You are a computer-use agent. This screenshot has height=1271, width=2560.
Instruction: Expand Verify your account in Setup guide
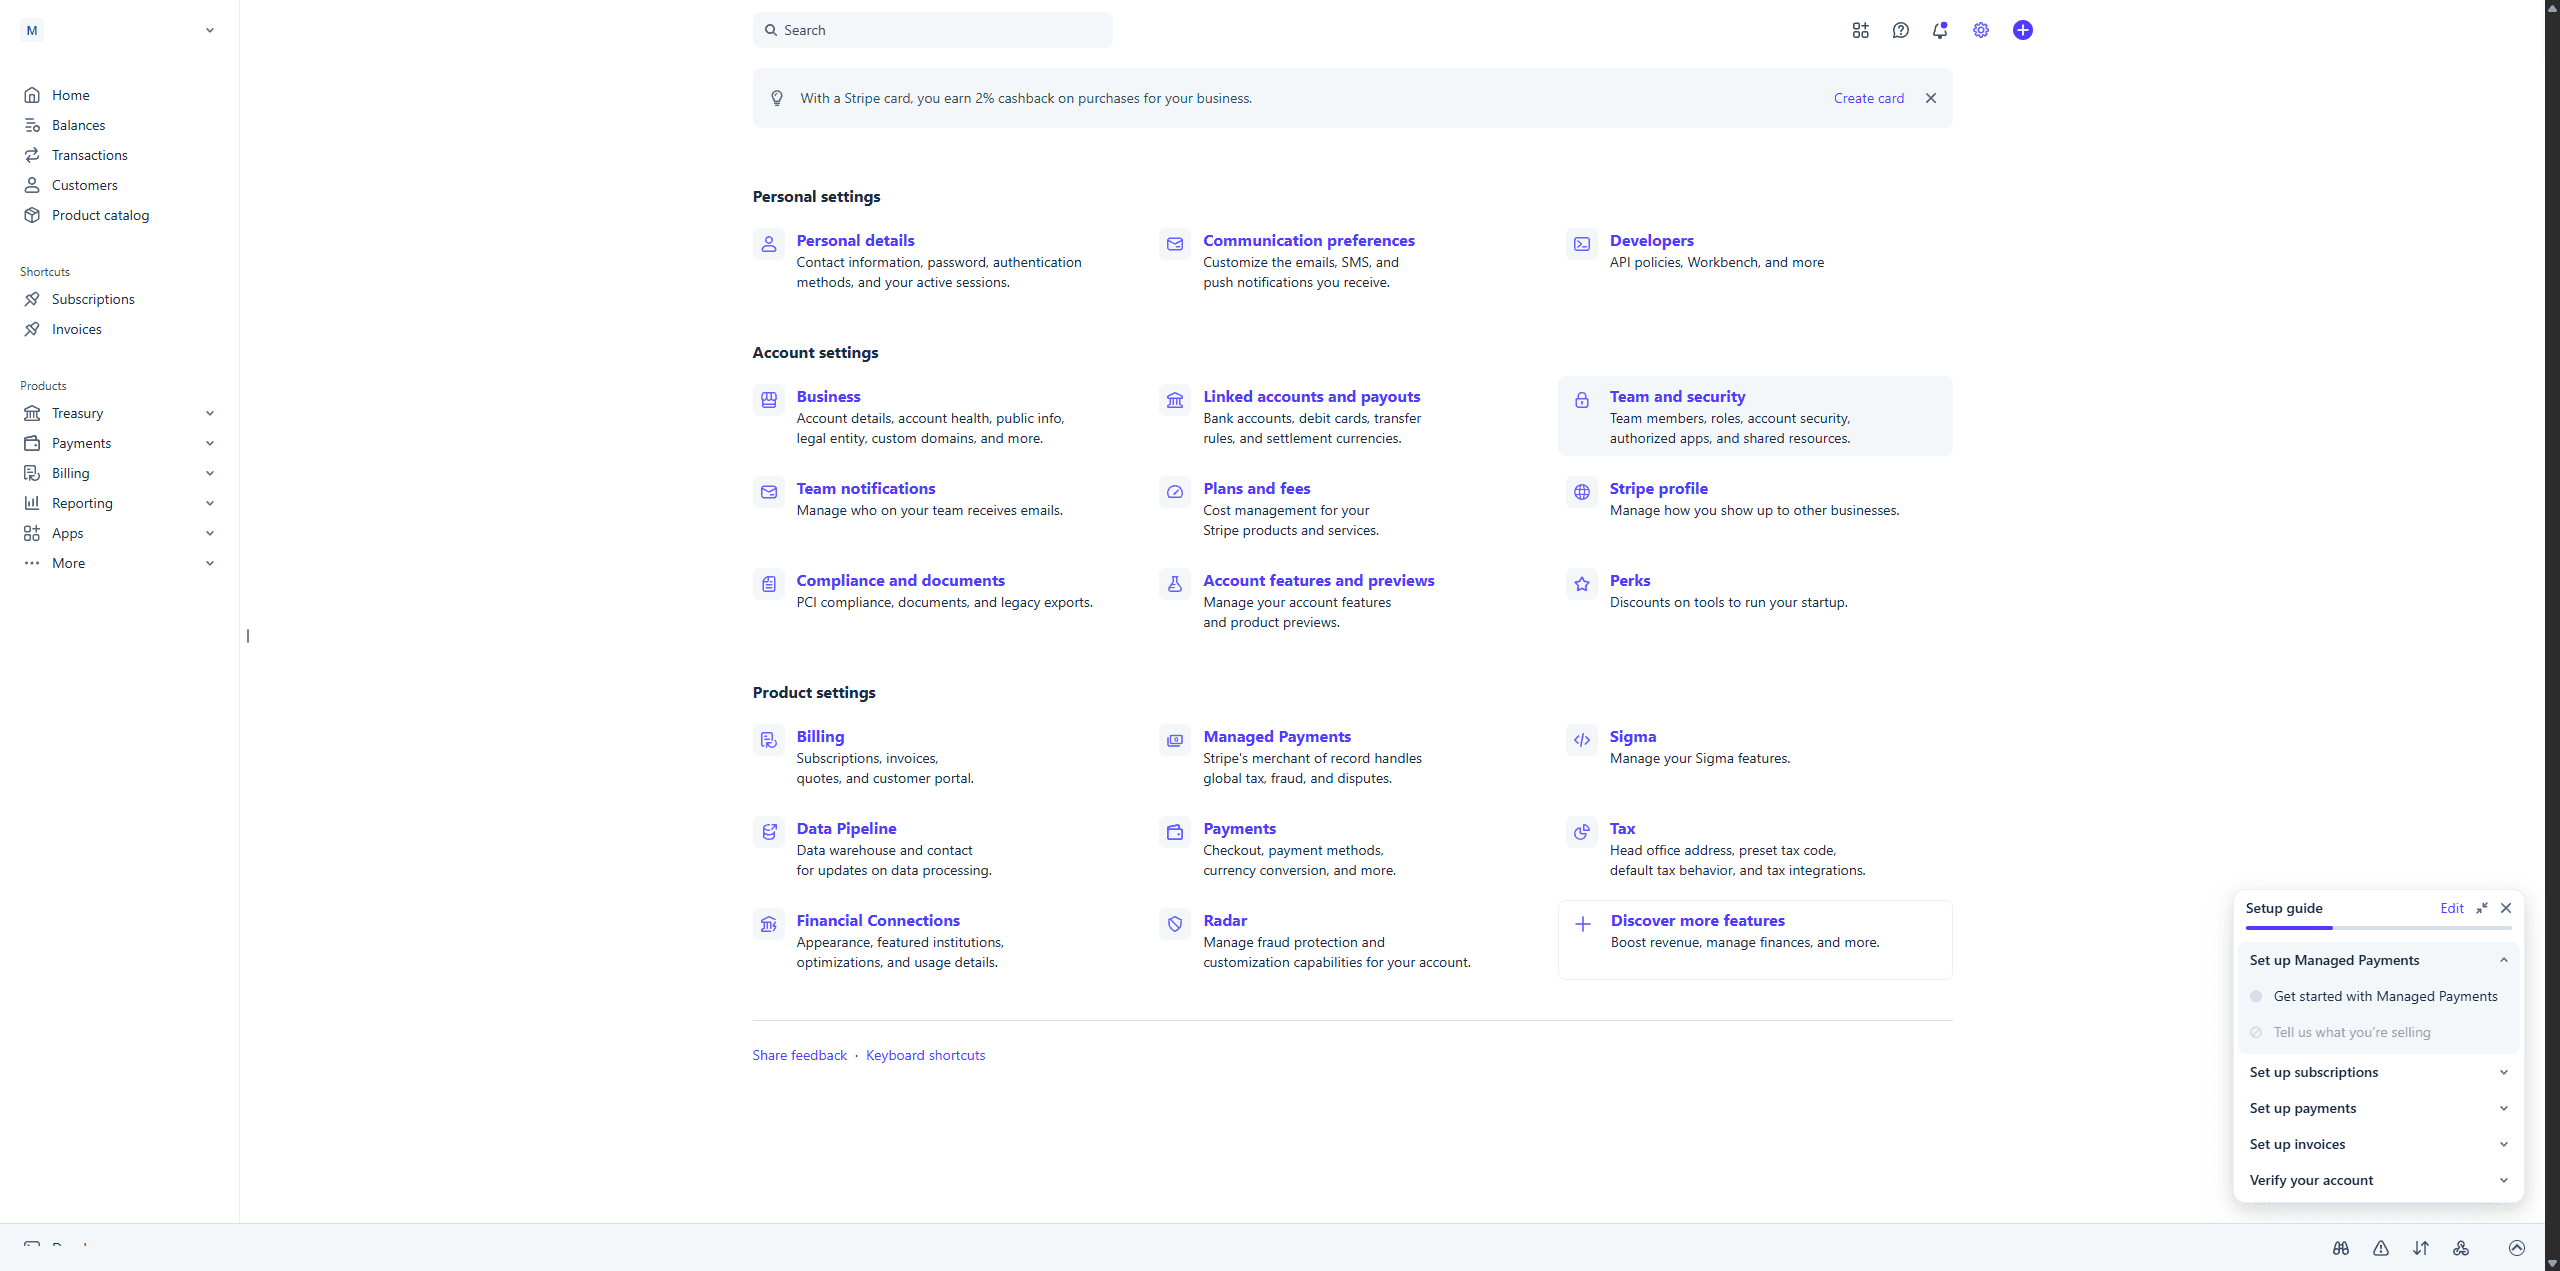click(x=2378, y=1180)
